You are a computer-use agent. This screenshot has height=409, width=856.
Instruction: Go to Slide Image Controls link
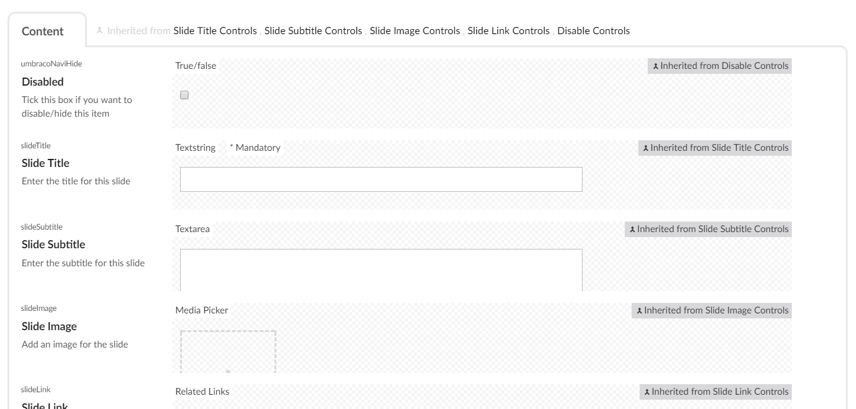(x=414, y=31)
